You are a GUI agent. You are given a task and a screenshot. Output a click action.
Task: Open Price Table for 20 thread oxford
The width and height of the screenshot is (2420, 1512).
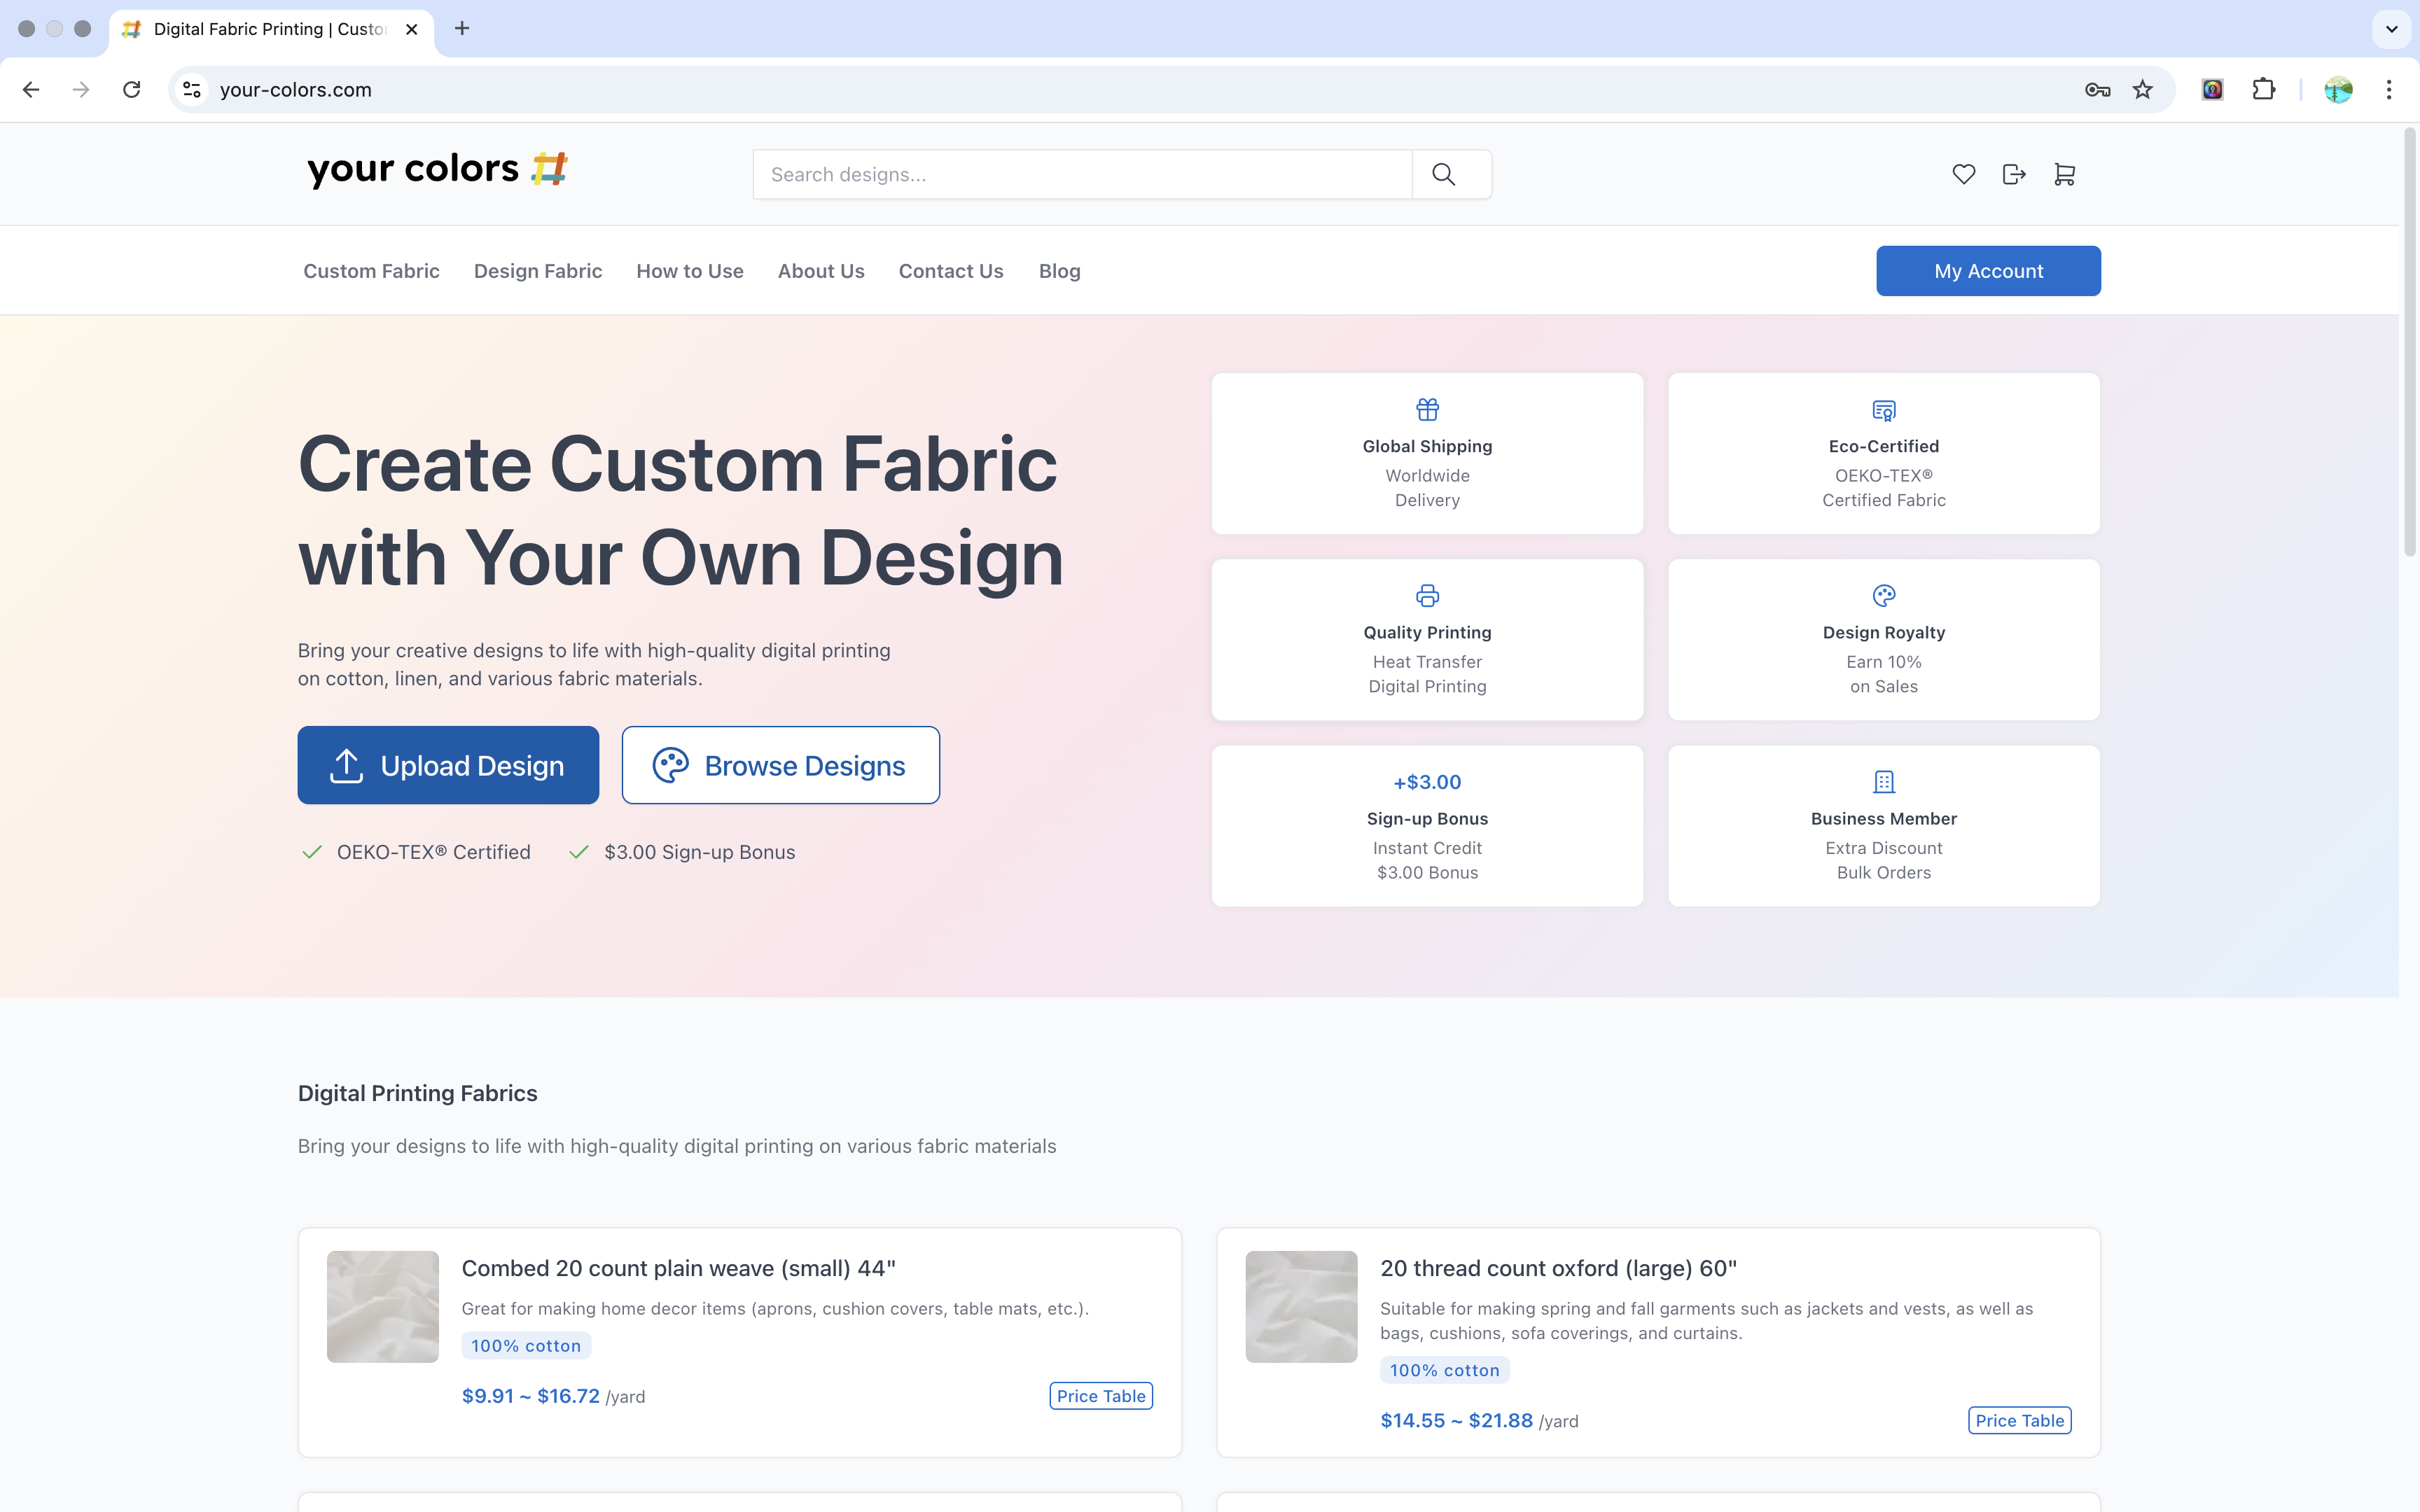2018,1420
